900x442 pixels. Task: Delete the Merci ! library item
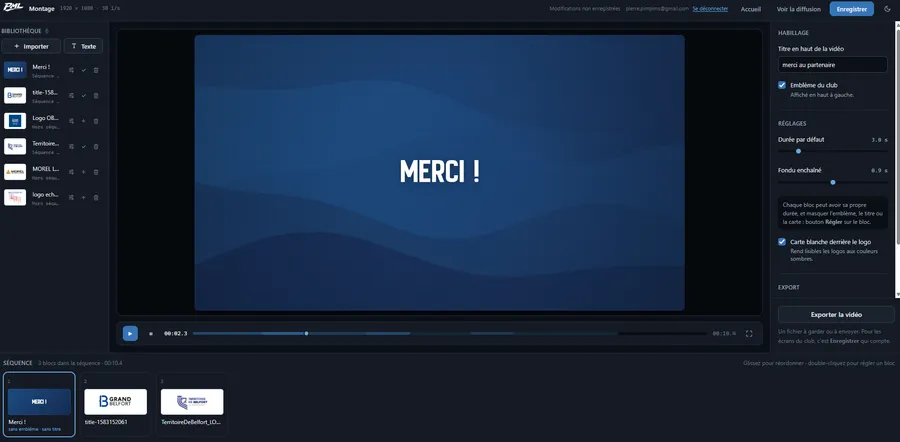96,70
